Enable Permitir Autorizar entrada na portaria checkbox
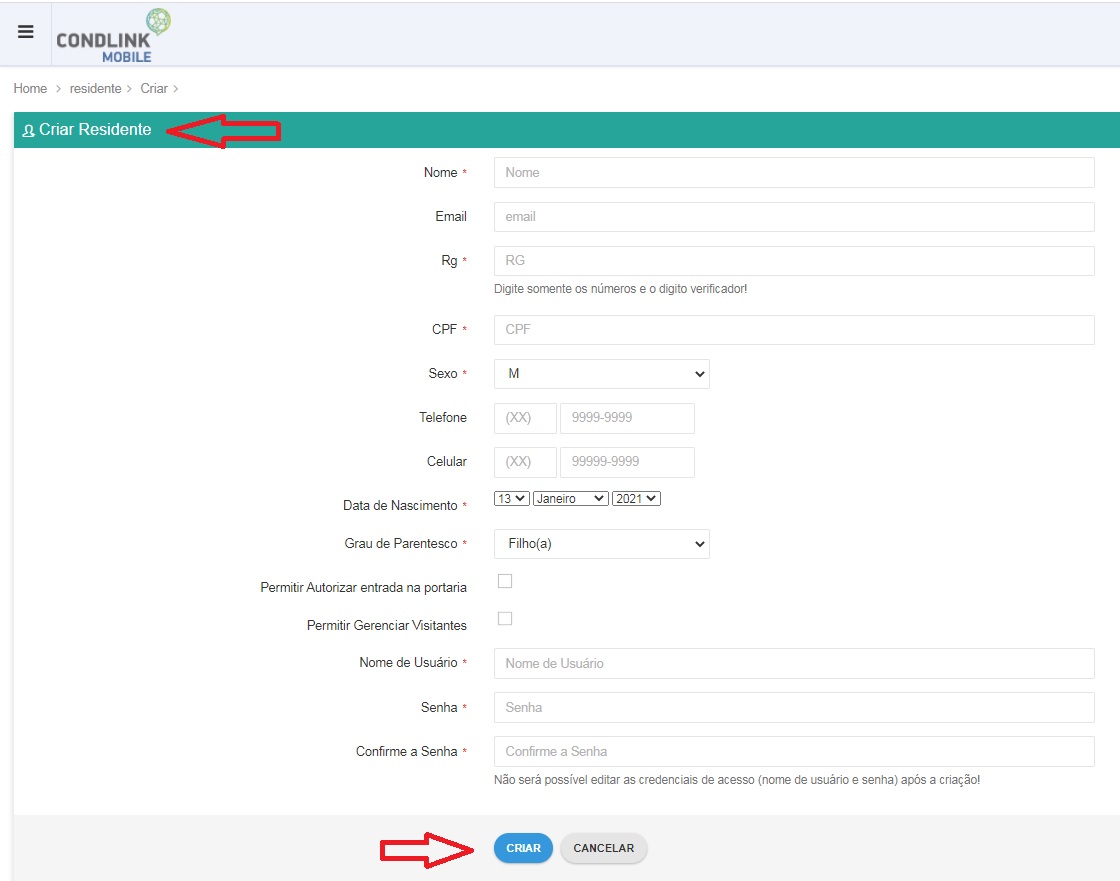 pos(505,581)
